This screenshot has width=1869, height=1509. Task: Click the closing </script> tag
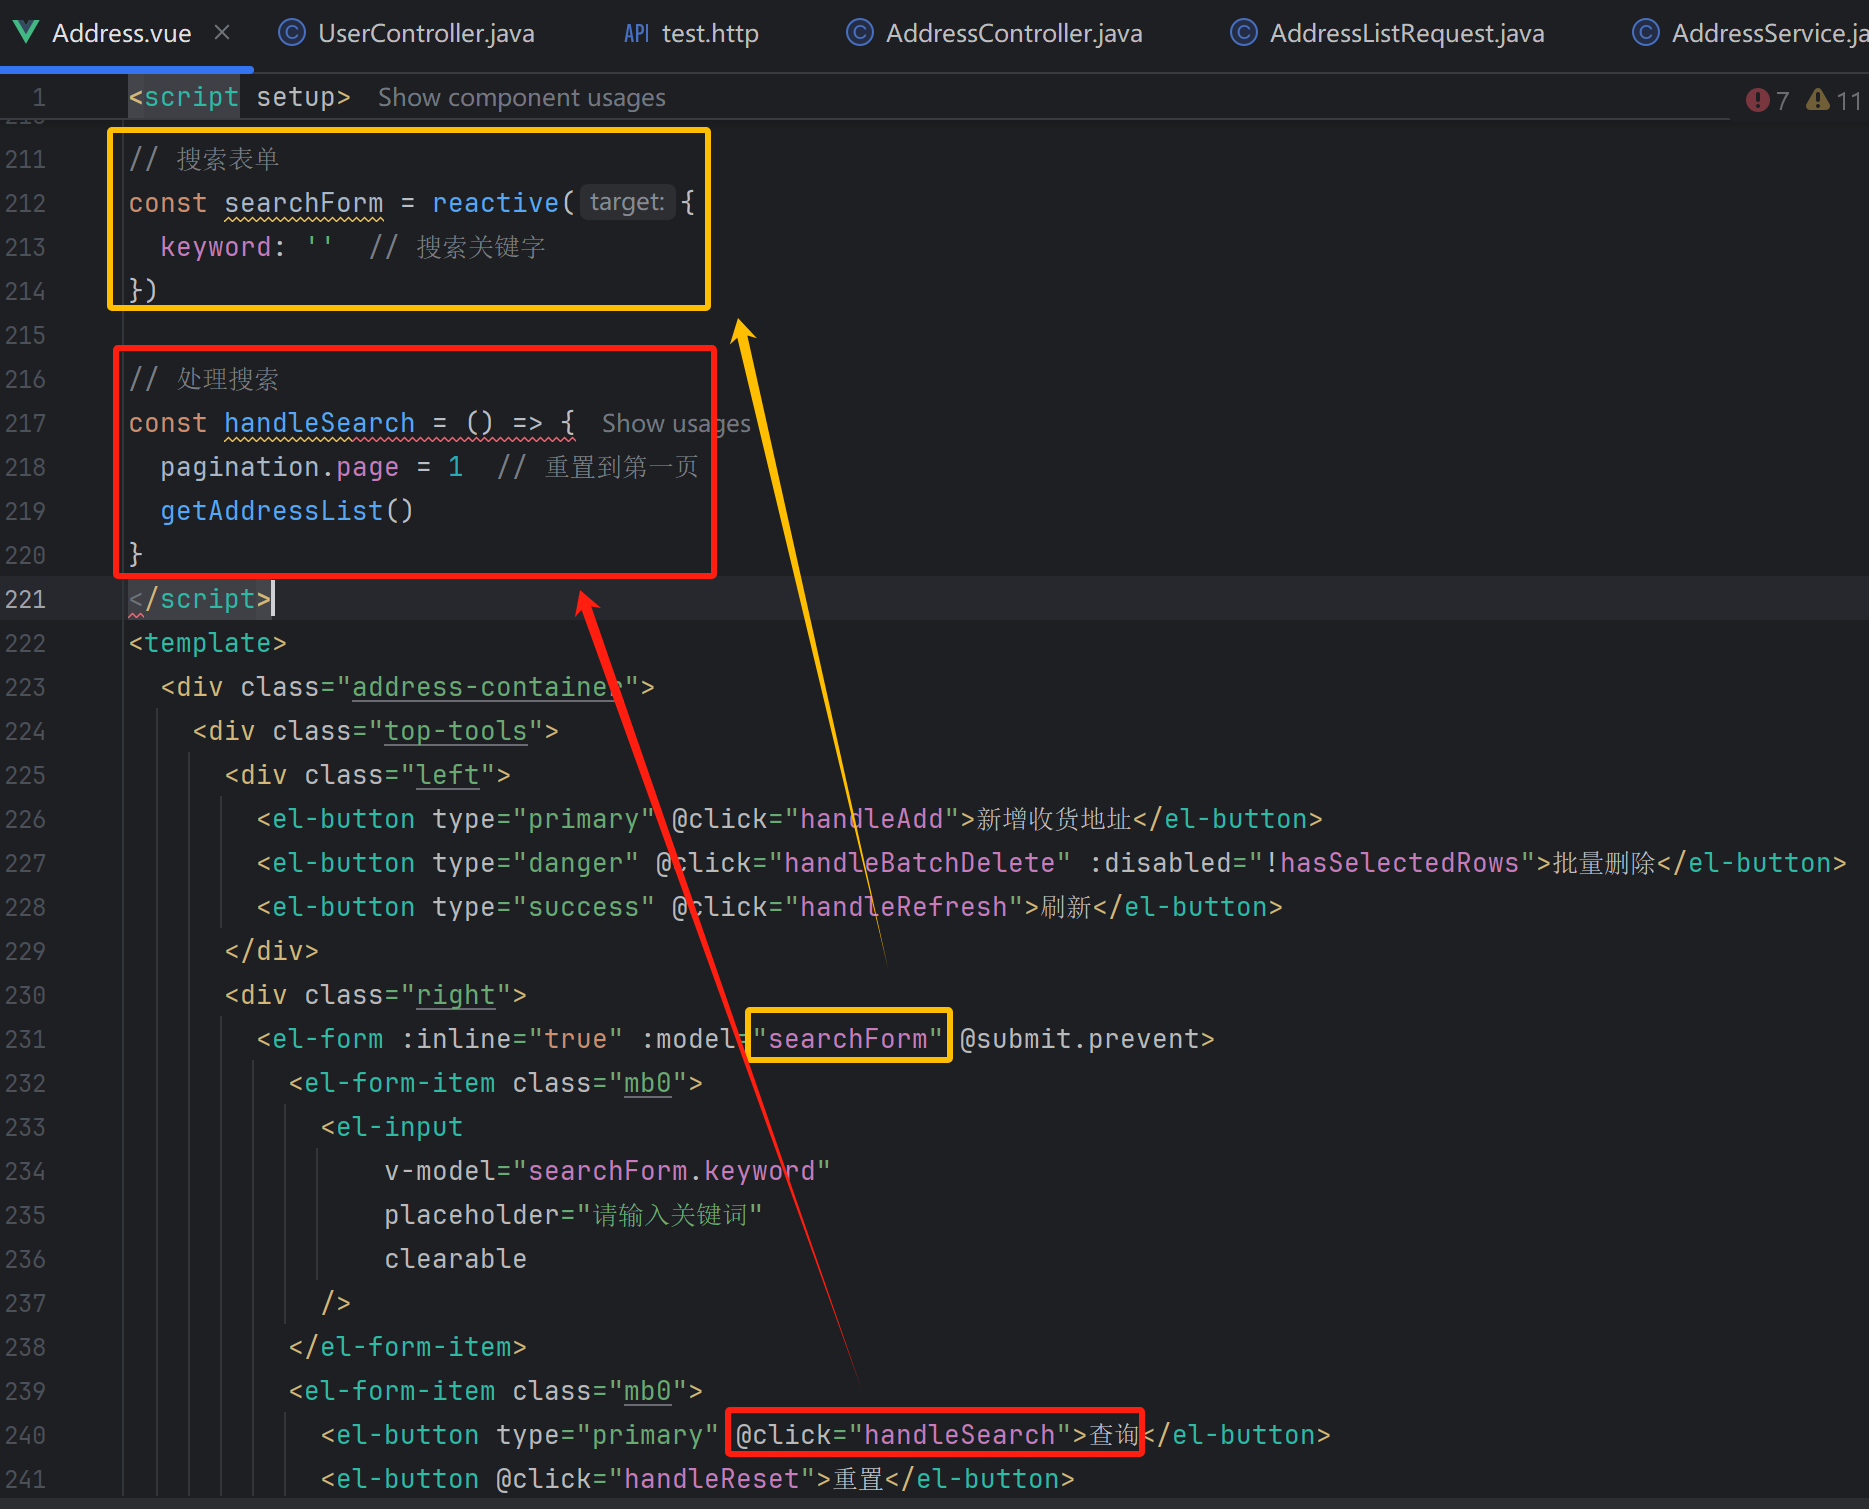pos(200,599)
